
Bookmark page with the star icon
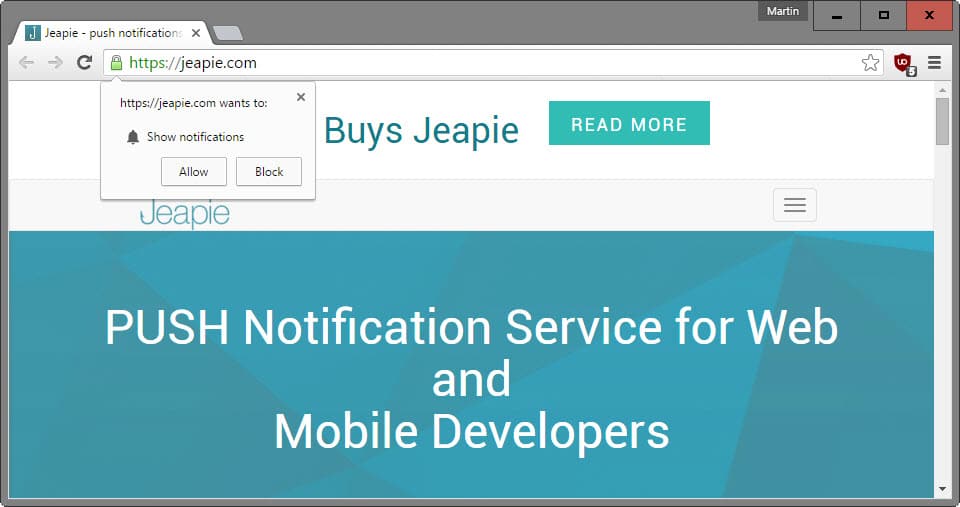click(x=870, y=62)
